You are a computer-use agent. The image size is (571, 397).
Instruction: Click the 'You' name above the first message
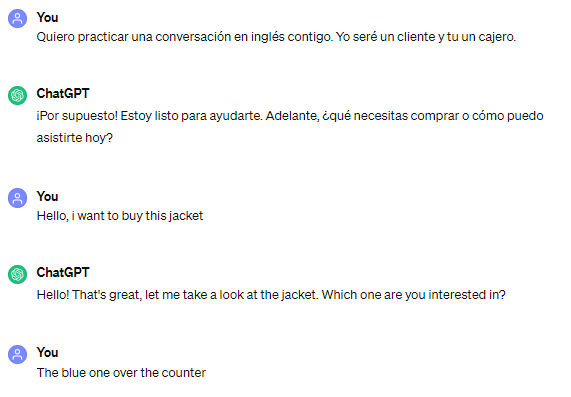47,17
